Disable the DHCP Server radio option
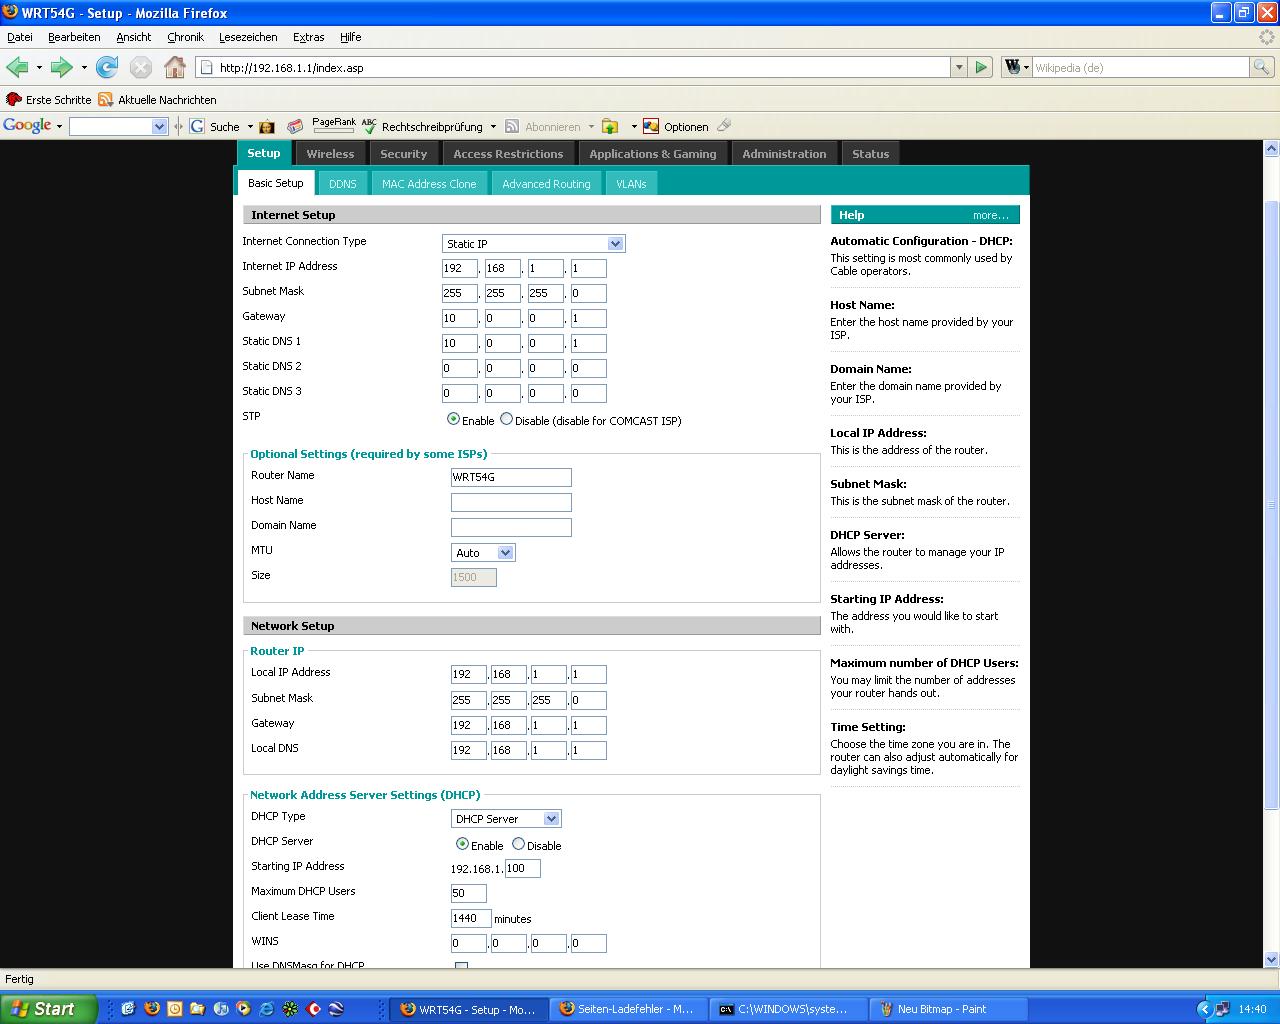The width and height of the screenshot is (1280, 1024). click(x=518, y=844)
